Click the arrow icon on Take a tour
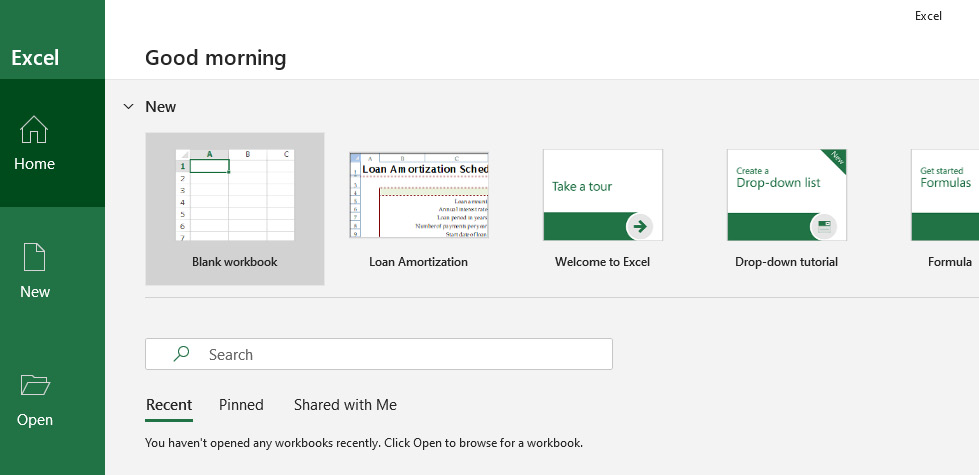Image resolution: width=979 pixels, height=475 pixels. [x=639, y=226]
